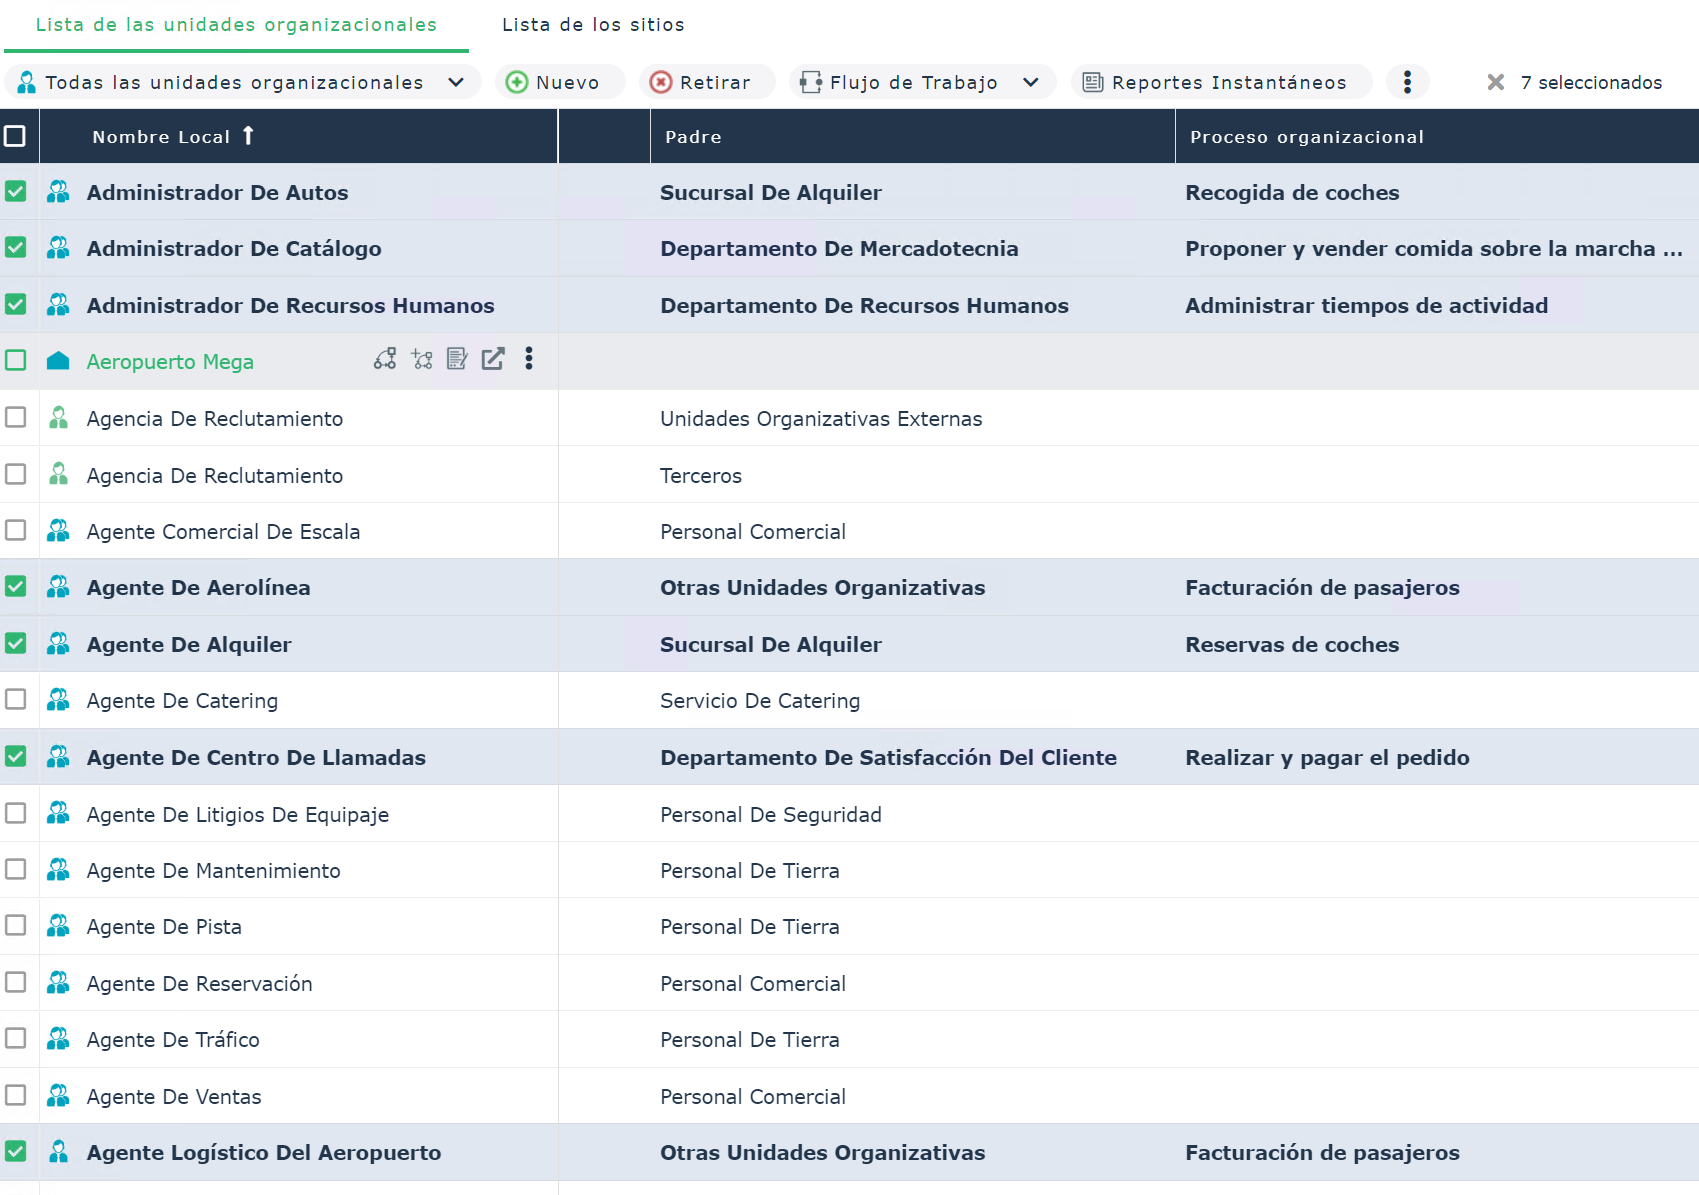This screenshot has width=1699, height=1195.
Task: Uncheck the Administrador De Catálogo checkbox
Action: point(15,247)
